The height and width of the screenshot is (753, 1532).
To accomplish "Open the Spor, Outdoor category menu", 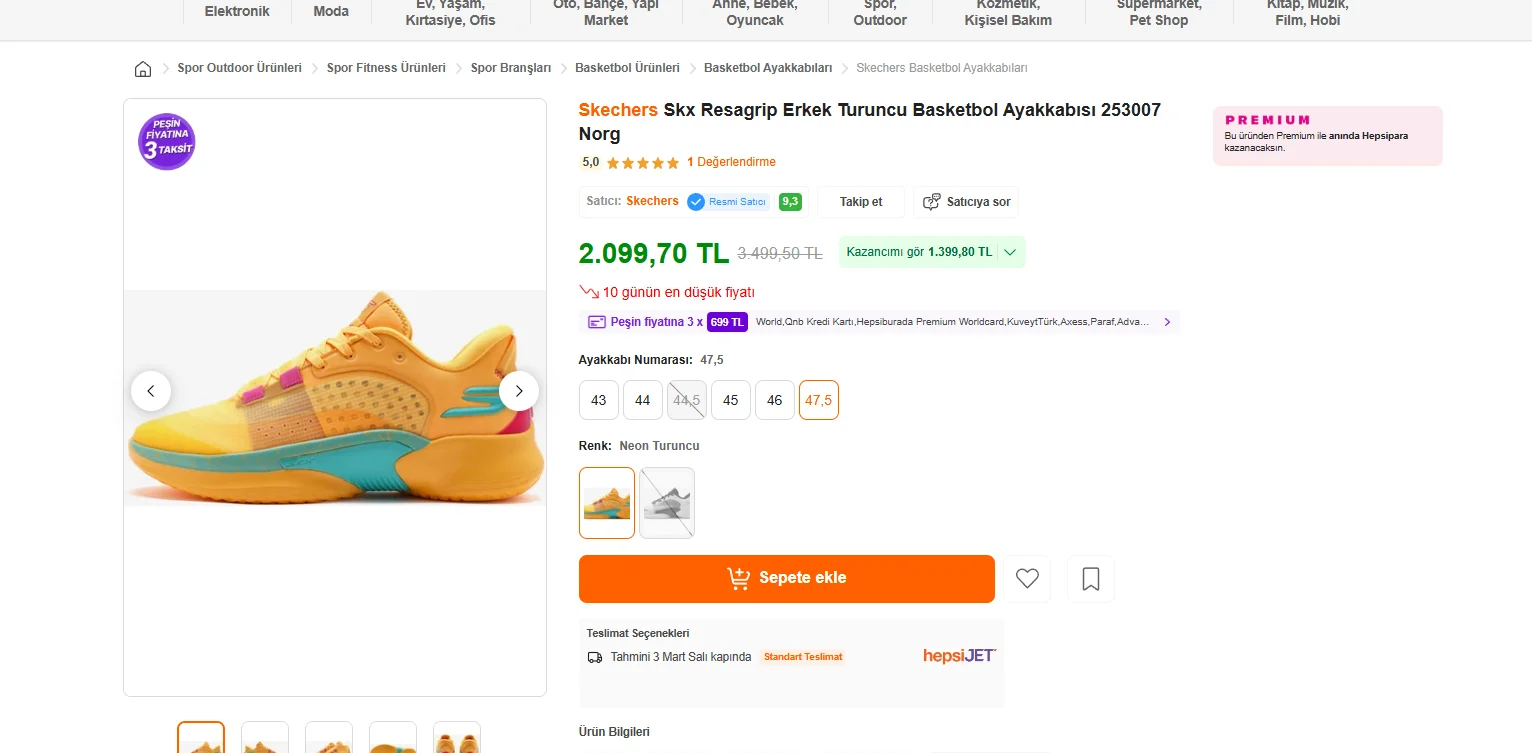I will tap(880, 13).
